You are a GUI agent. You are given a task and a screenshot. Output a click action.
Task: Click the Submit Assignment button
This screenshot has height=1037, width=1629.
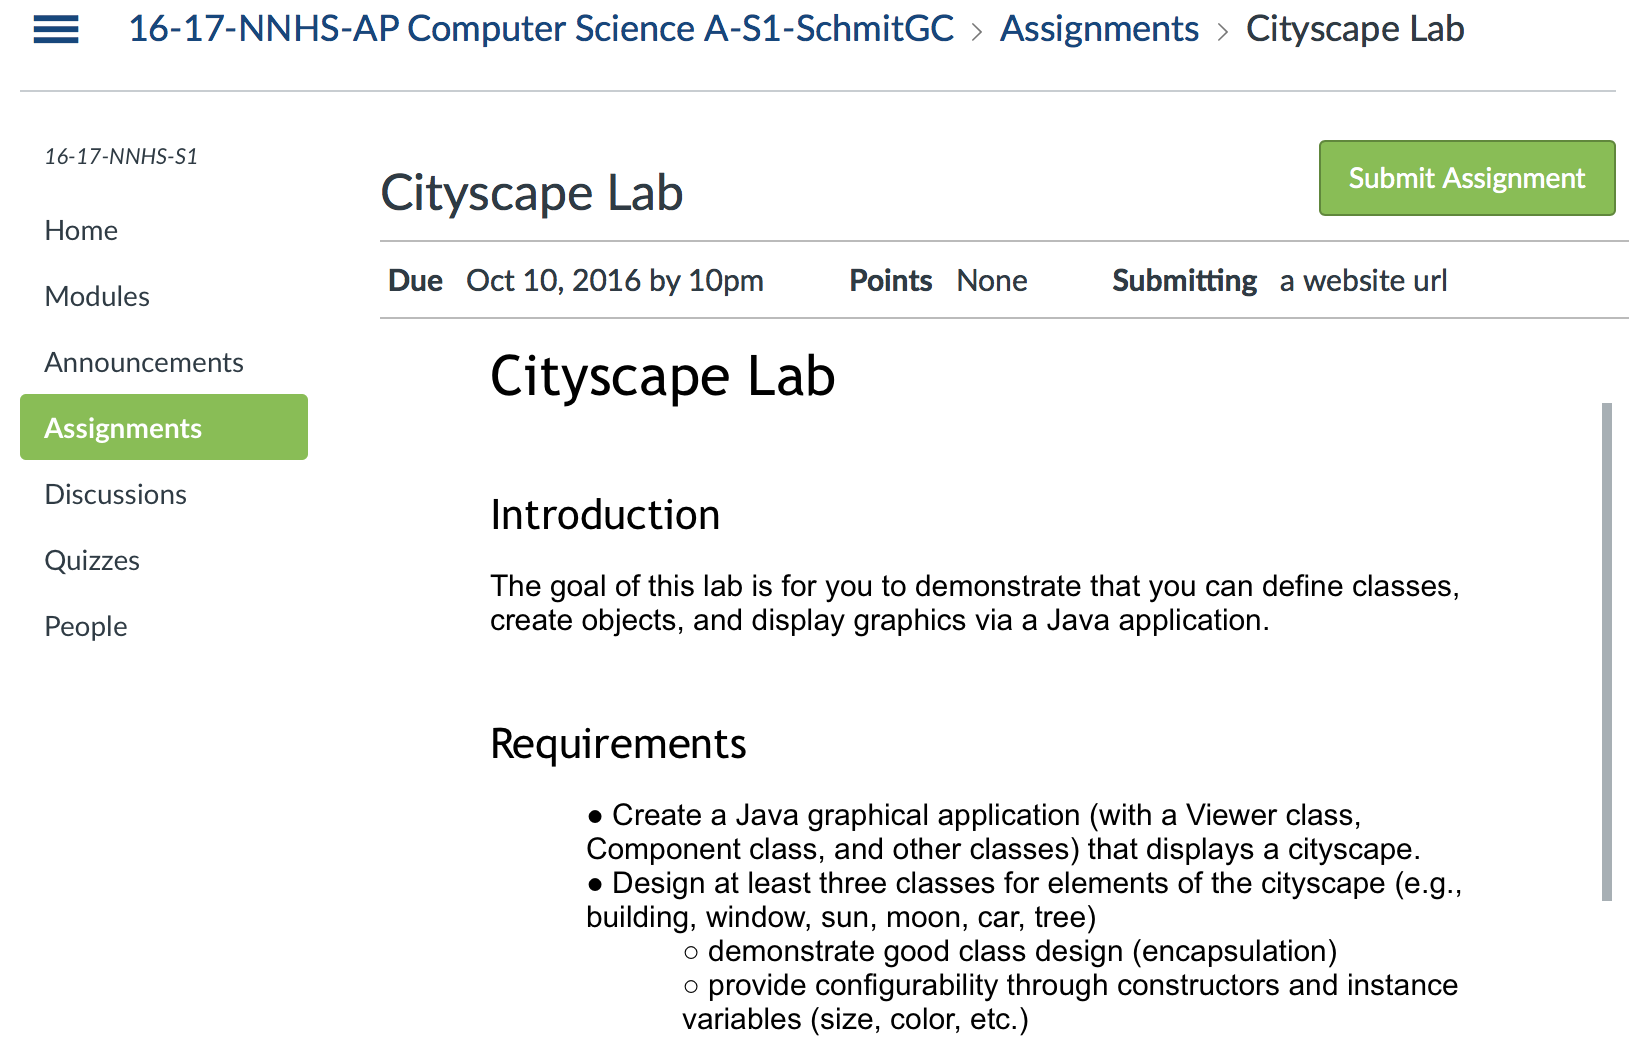(1466, 178)
